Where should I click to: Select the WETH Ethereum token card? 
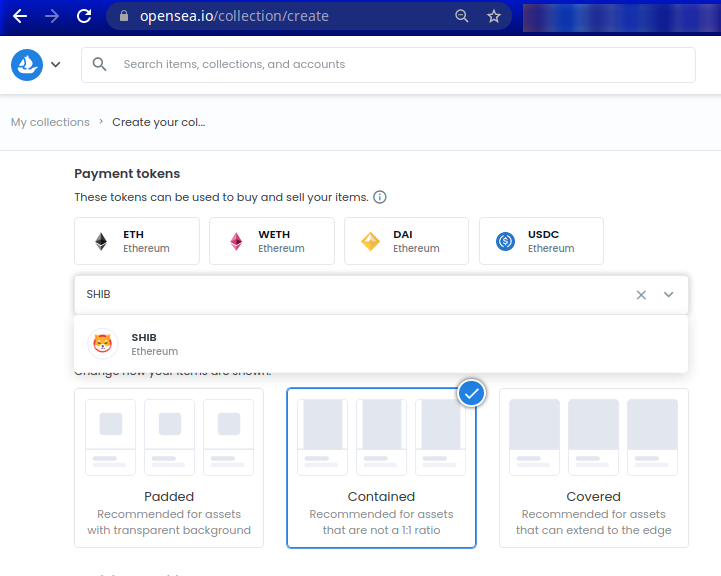tap(272, 241)
